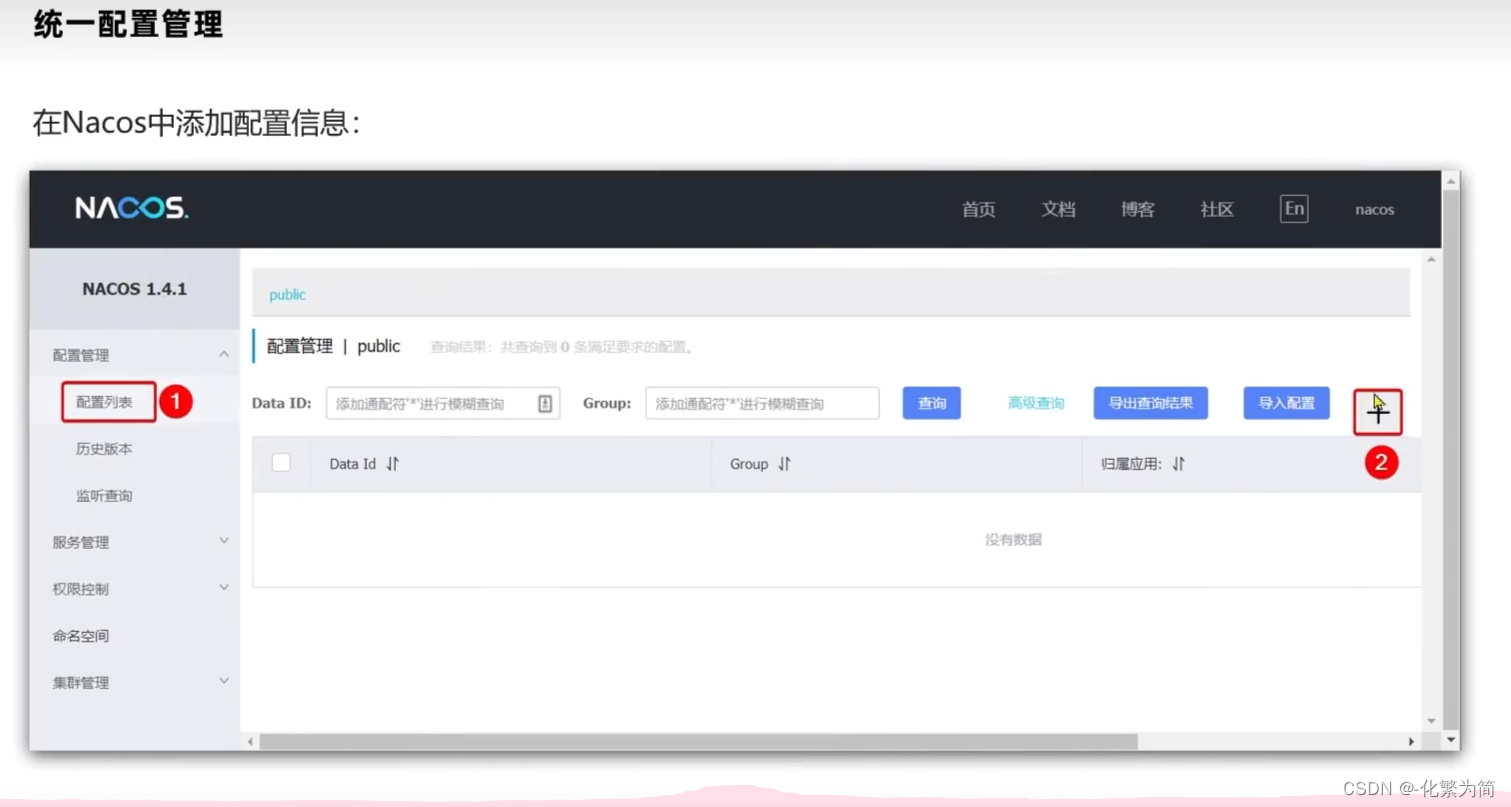This screenshot has width=1511, height=807.
Task: Click the icon inside the Data ID field
Action: 545,403
